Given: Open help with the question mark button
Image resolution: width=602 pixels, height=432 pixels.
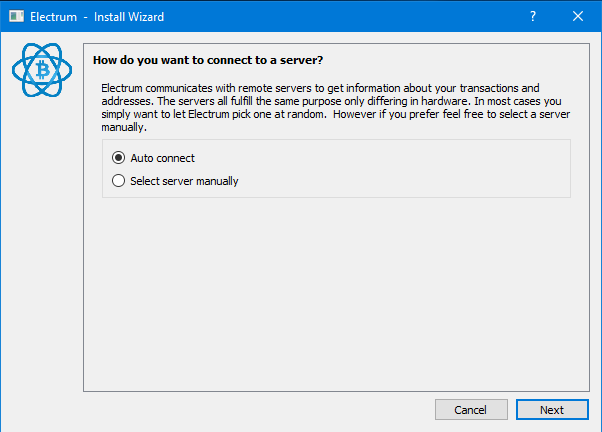Looking at the screenshot, I should coord(533,16).
